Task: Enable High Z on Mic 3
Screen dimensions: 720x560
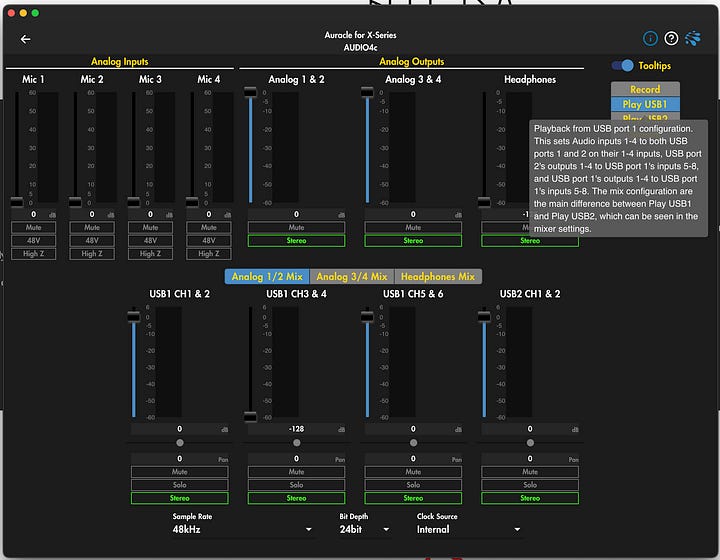Action: (x=150, y=254)
